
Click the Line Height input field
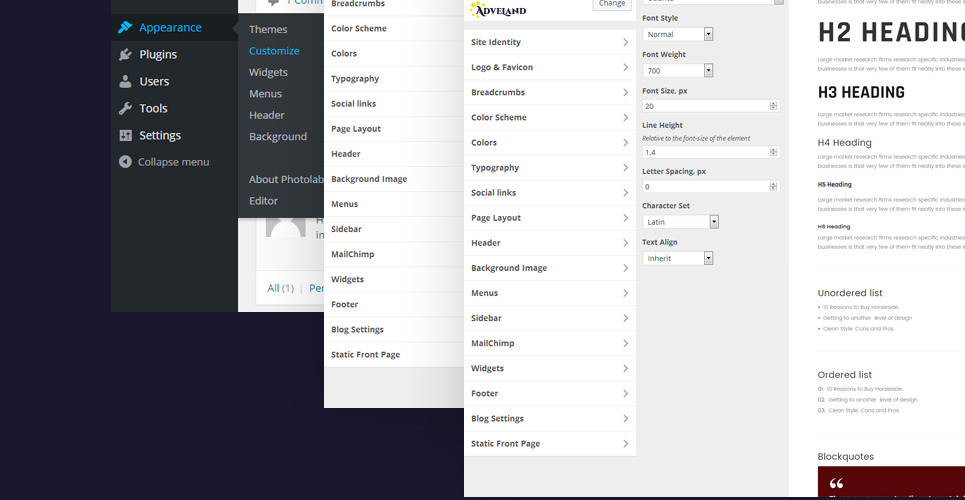705,152
